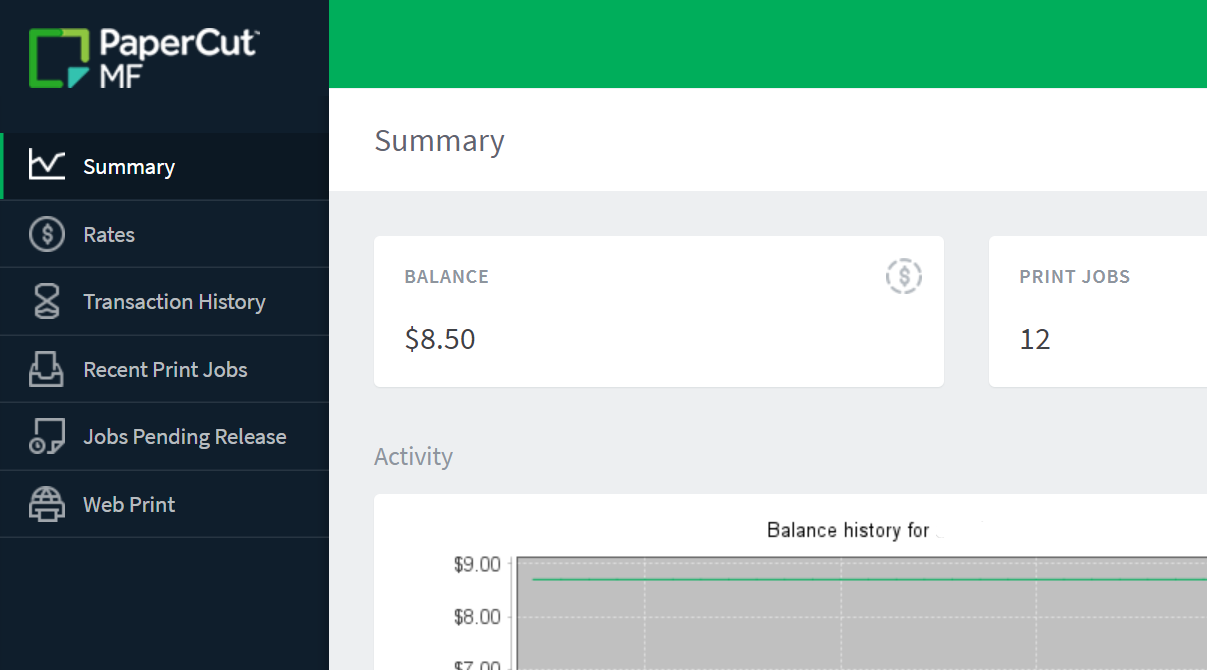Viewport: 1207px width, 670px height.
Task: Click the Activity section heading
Action: pyautogui.click(x=413, y=456)
